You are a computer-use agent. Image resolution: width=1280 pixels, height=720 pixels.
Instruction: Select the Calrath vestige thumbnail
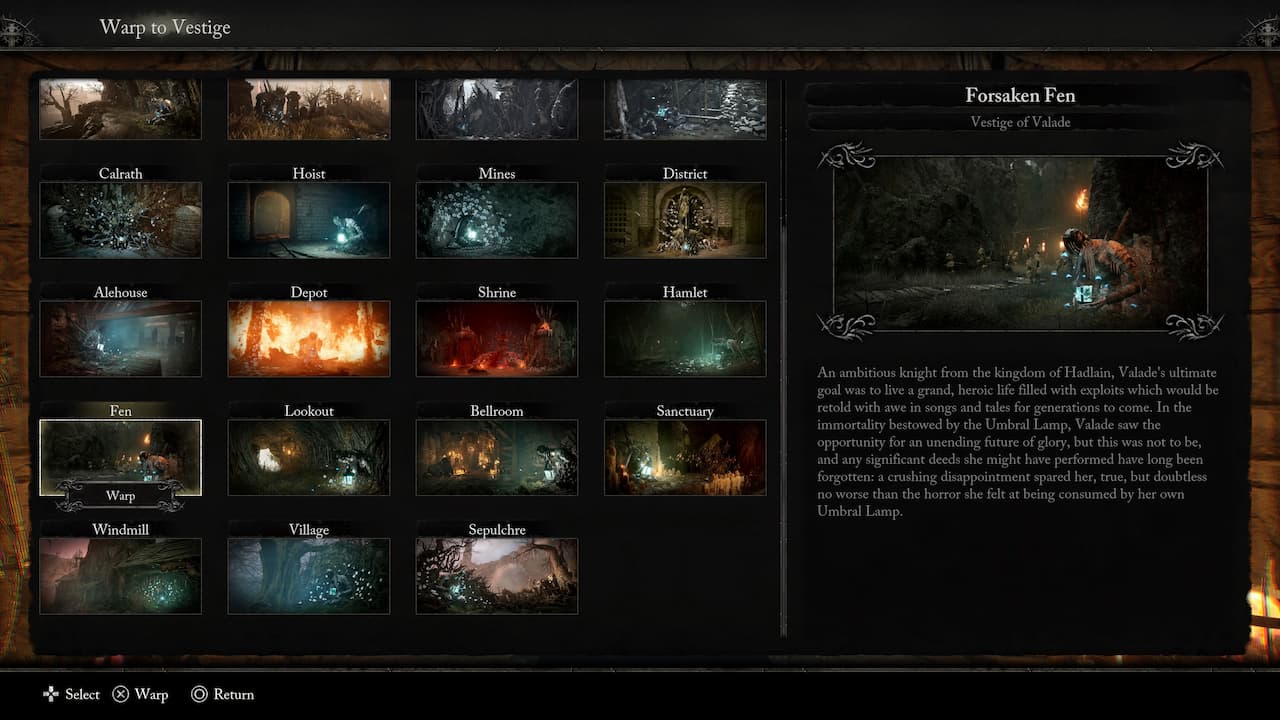click(x=120, y=220)
